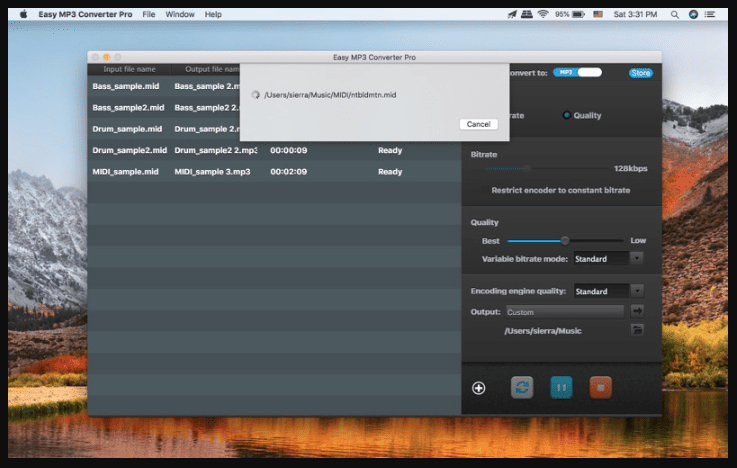Stop conversion with the orange stop button
The height and width of the screenshot is (468, 737).
tap(600, 388)
